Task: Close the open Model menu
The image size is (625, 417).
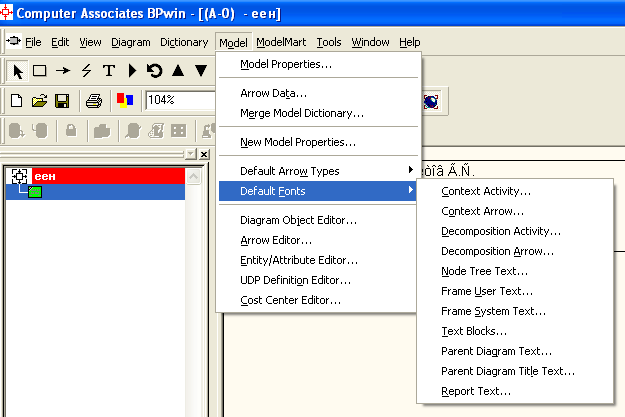Action: 233,42
